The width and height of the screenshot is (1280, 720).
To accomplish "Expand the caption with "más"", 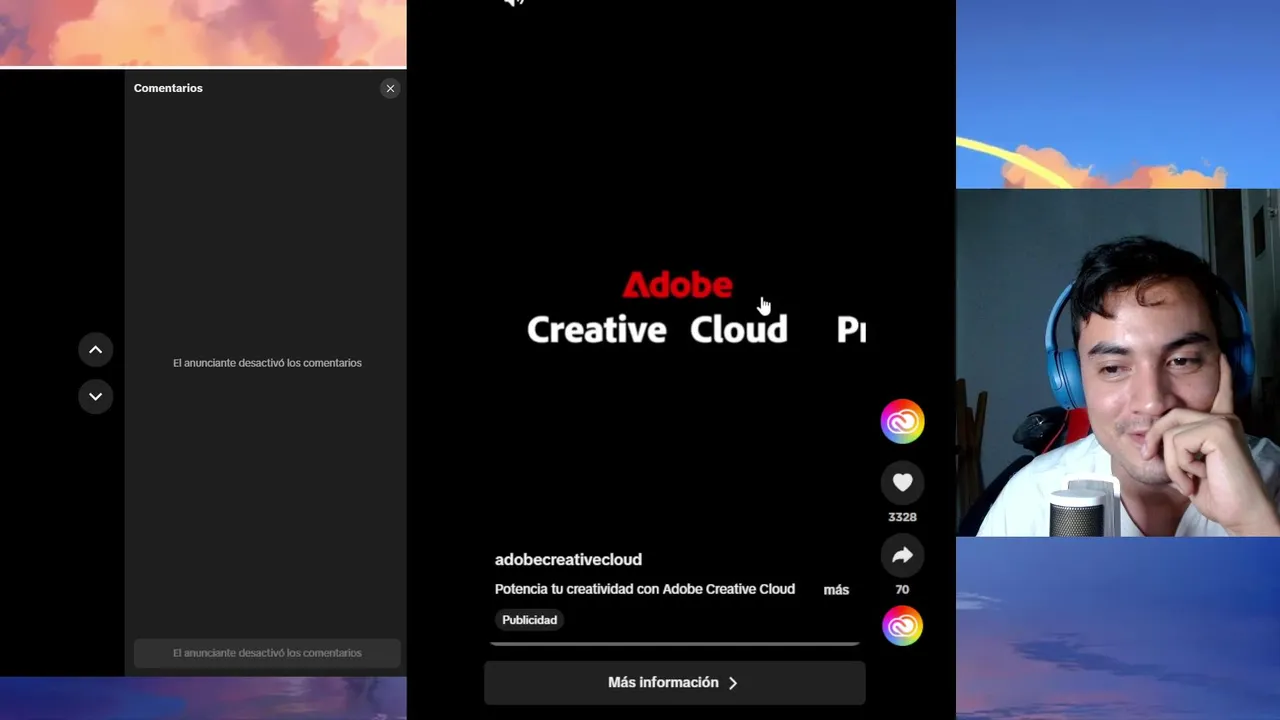I will point(836,590).
